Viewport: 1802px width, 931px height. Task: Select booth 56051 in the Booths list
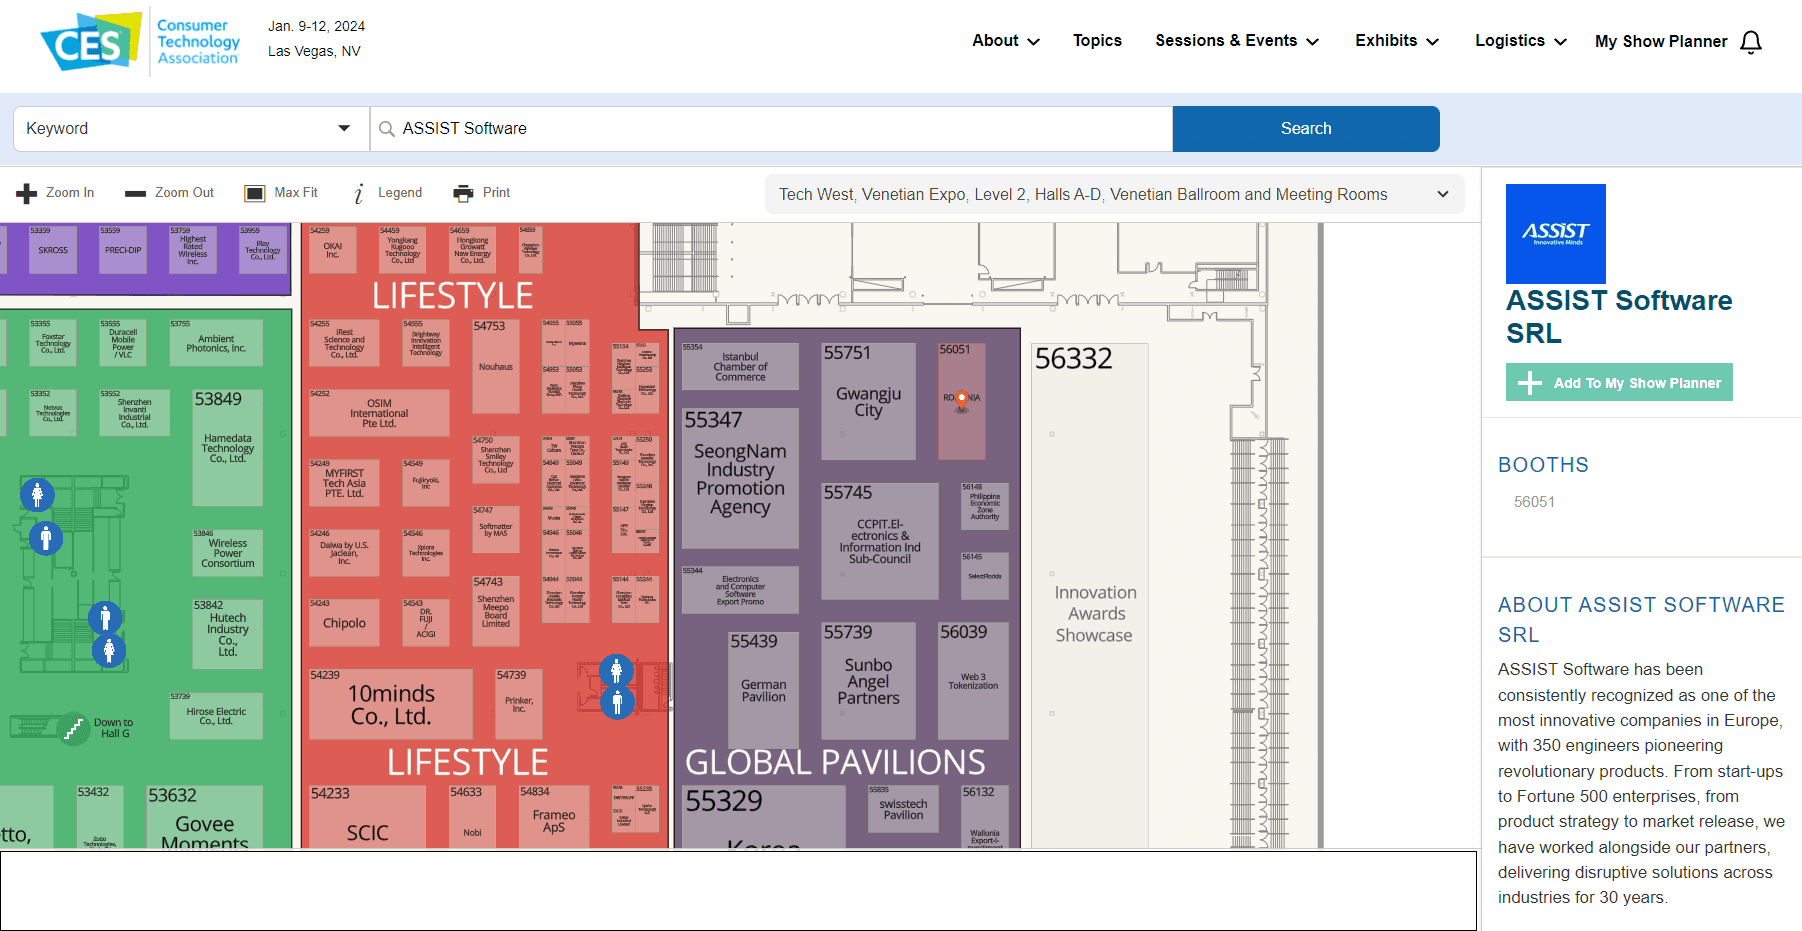point(1534,501)
